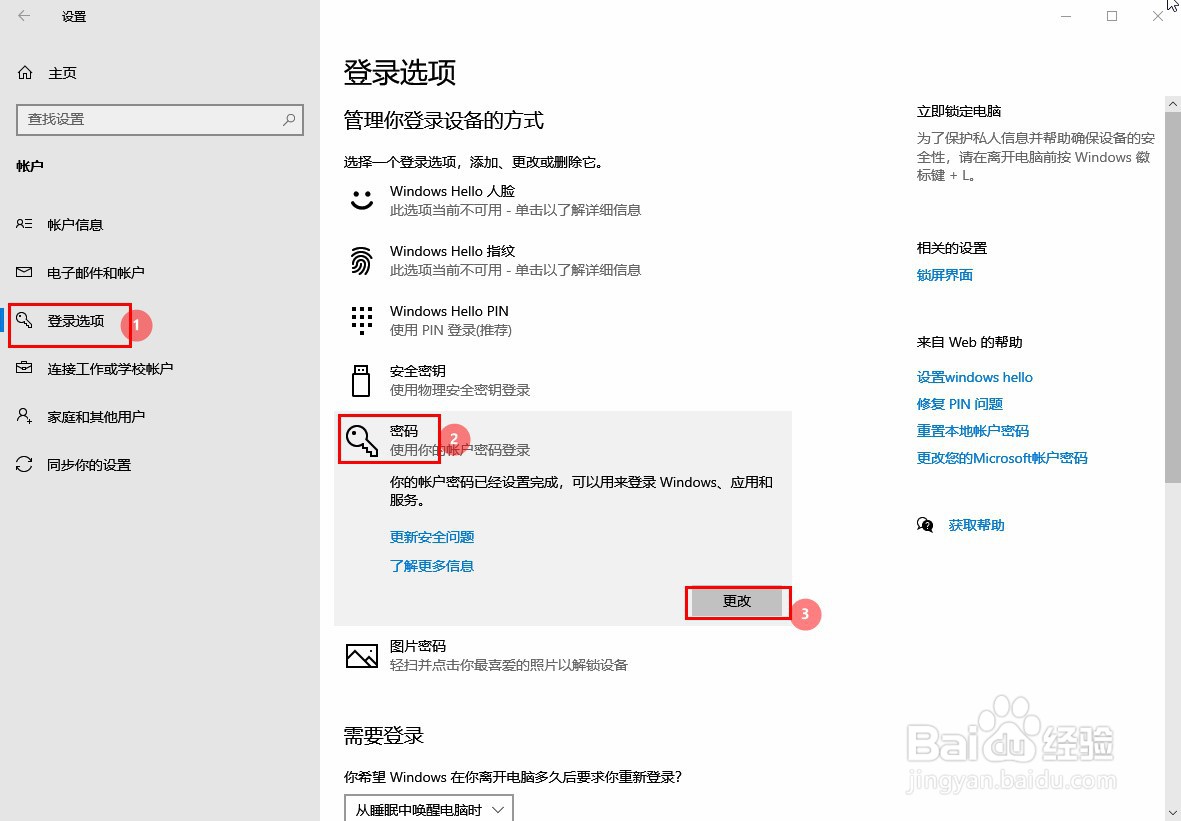The width and height of the screenshot is (1181, 821).
Task: Click the envelope icon for 电子邮件和帐户
Action: tap(24, 272)
